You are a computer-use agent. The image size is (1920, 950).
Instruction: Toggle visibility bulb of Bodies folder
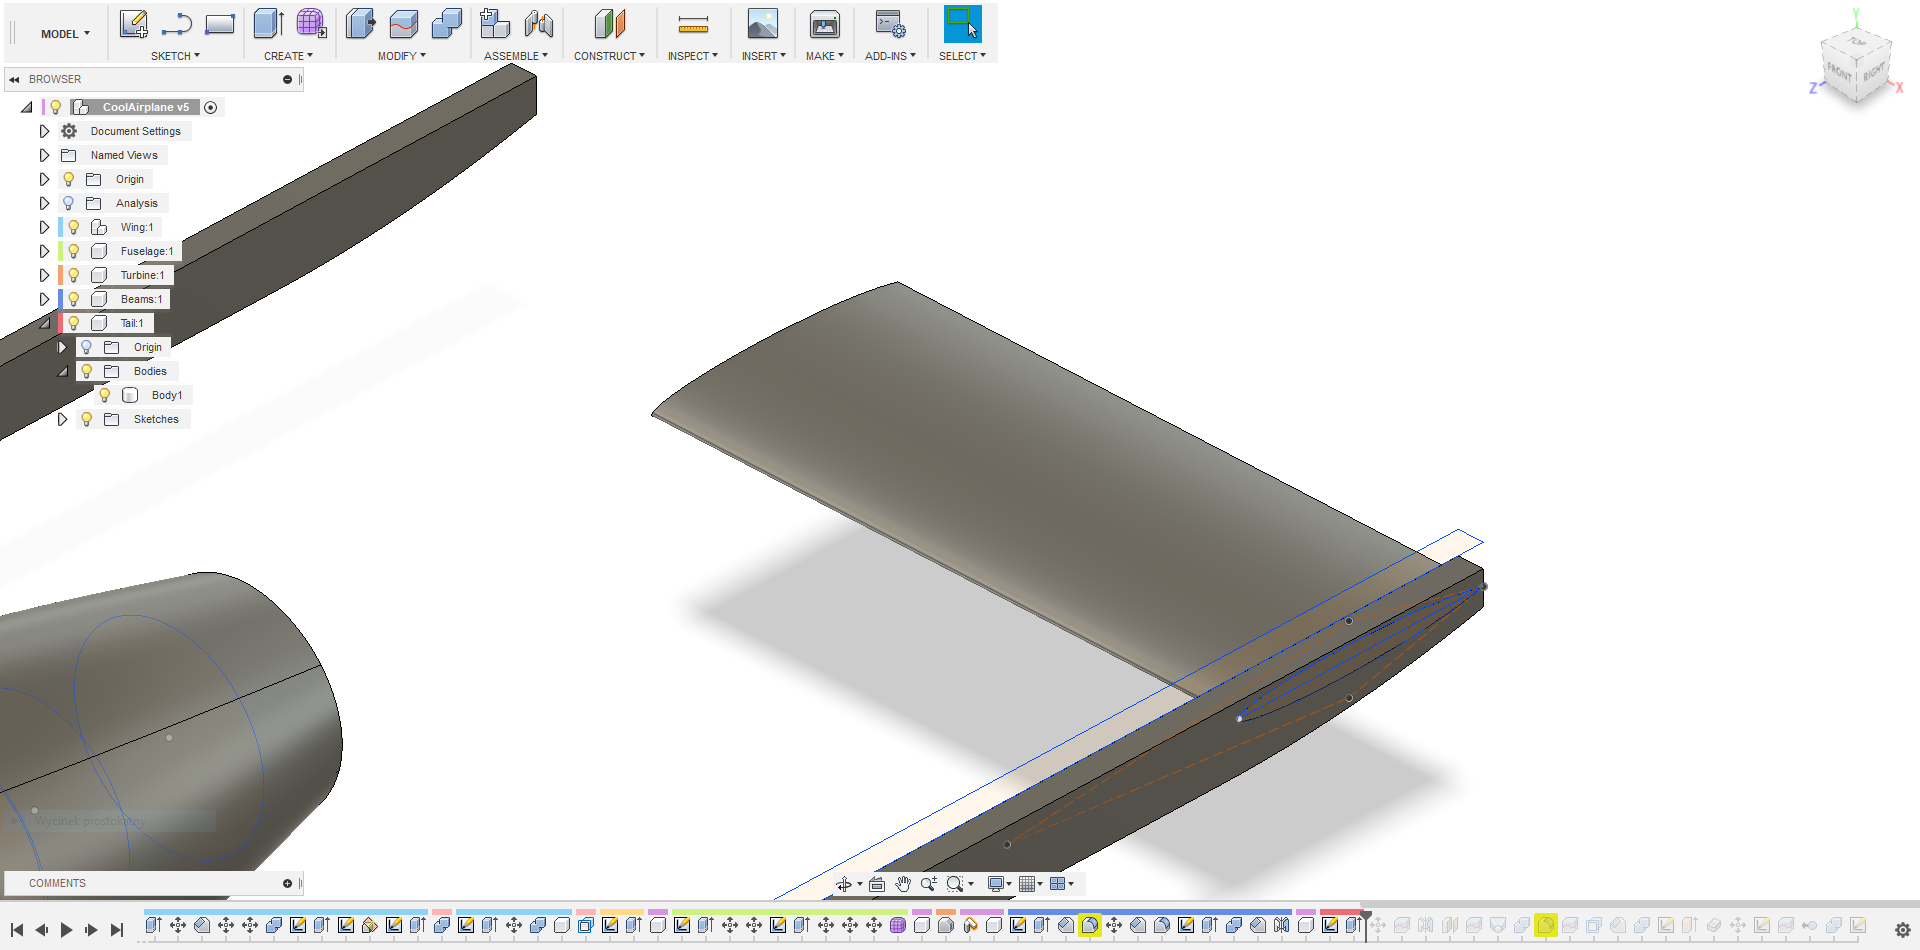(x=86, y=371)
